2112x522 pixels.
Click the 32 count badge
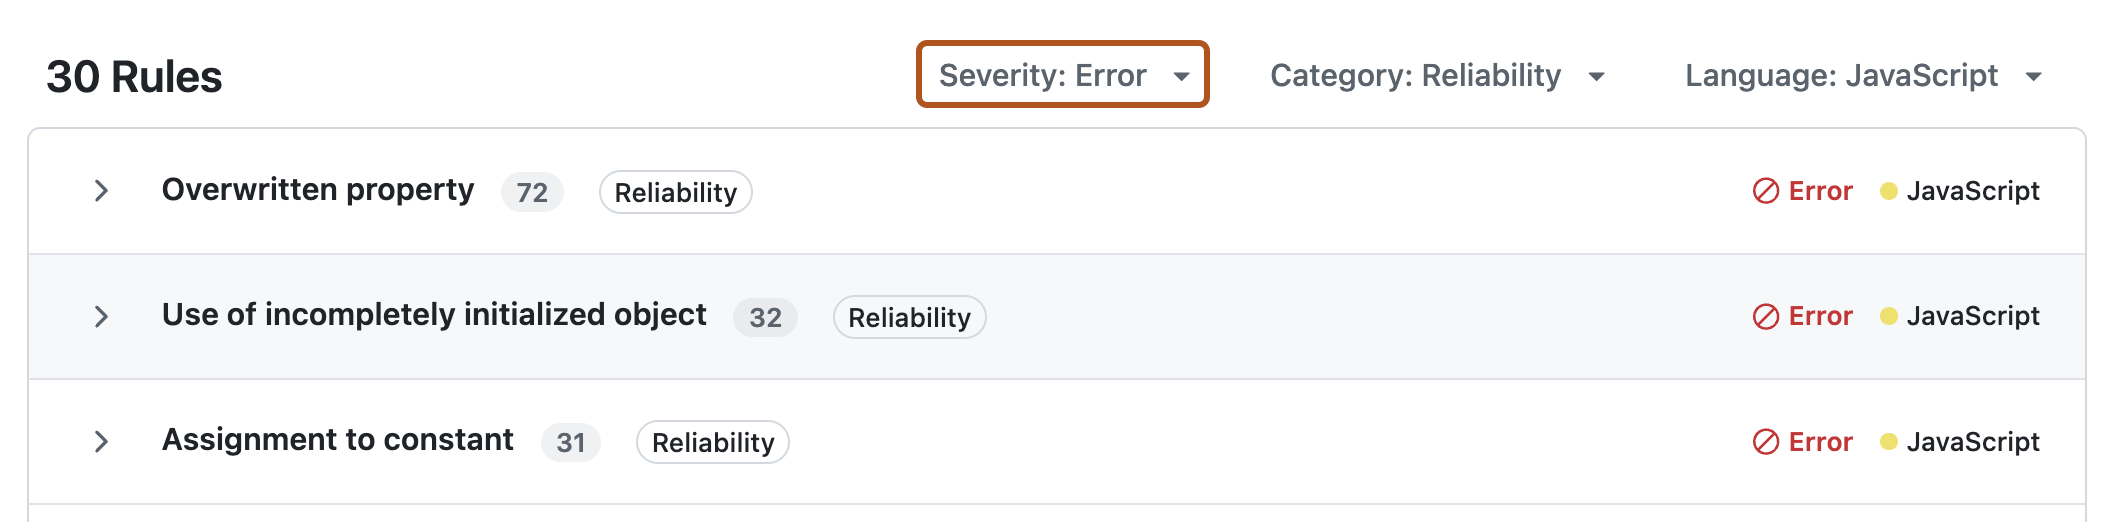pyautogui.click(x=765, y=318)
